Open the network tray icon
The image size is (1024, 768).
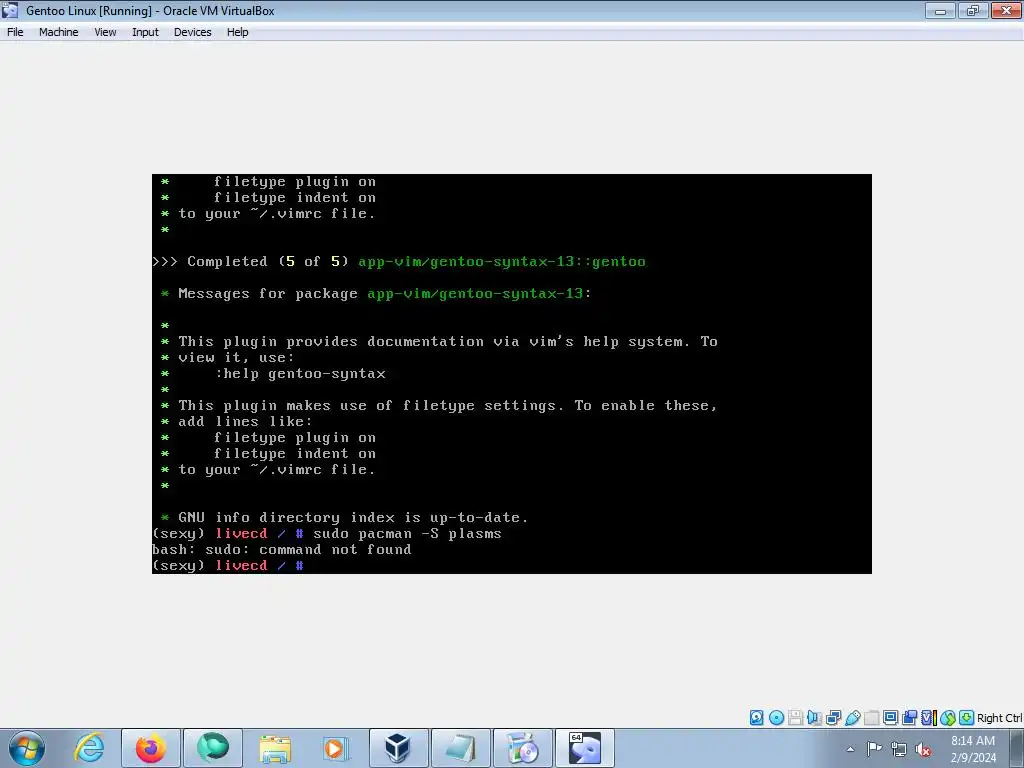pyautogui.click(x=899, y=749)
